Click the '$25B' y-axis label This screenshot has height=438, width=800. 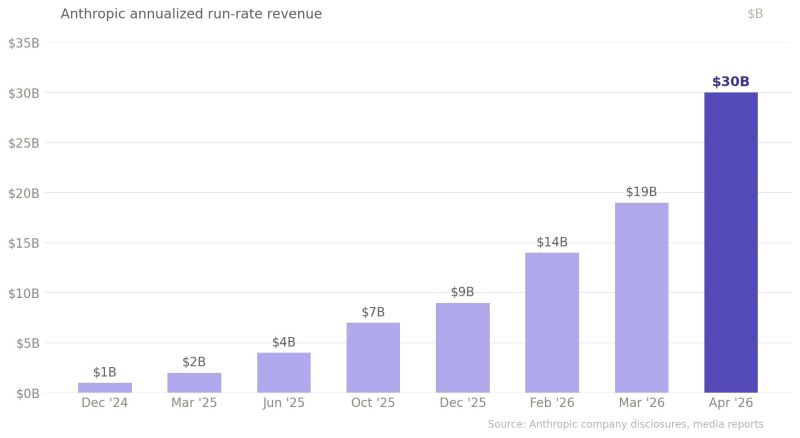(x=24, y=143)
